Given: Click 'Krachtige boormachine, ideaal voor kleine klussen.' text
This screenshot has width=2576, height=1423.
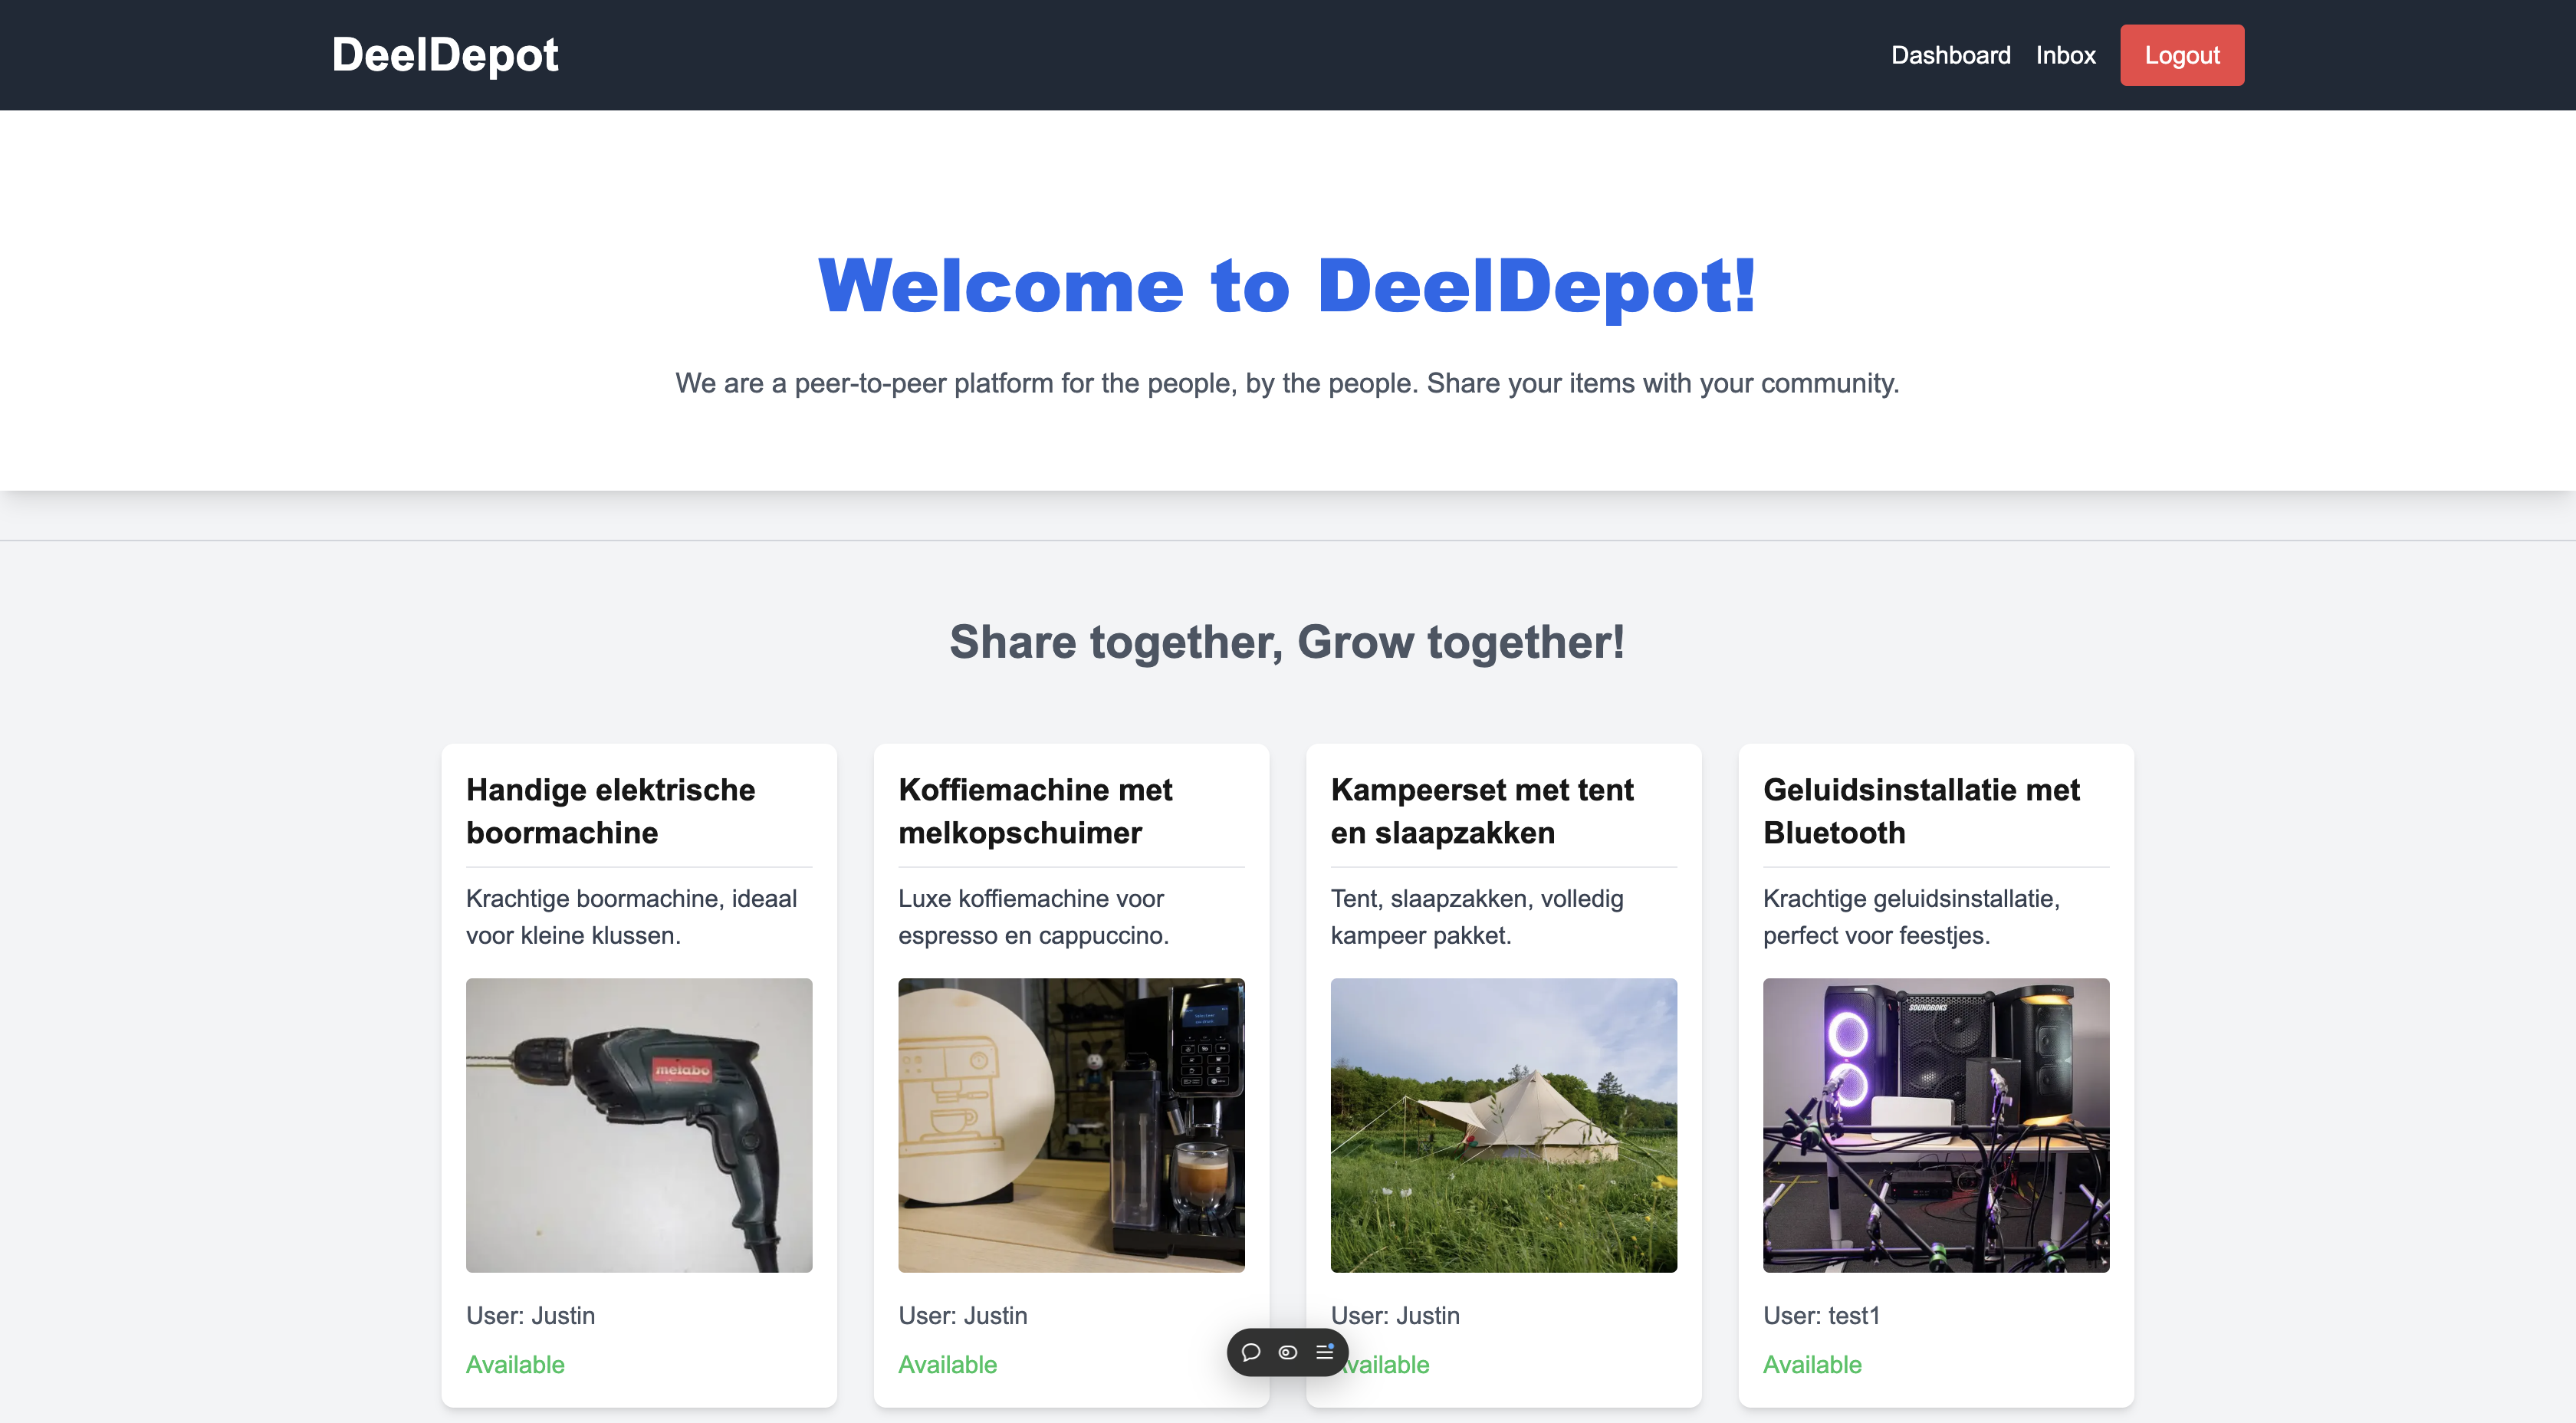Looking at the screenshot, I should 631,917.
